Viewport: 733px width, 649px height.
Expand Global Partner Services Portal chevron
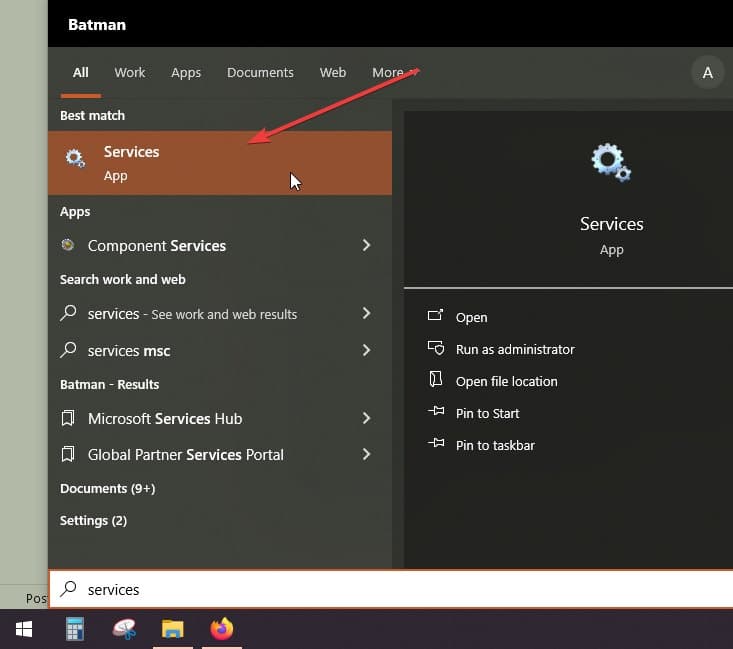(x=366, y=454)
